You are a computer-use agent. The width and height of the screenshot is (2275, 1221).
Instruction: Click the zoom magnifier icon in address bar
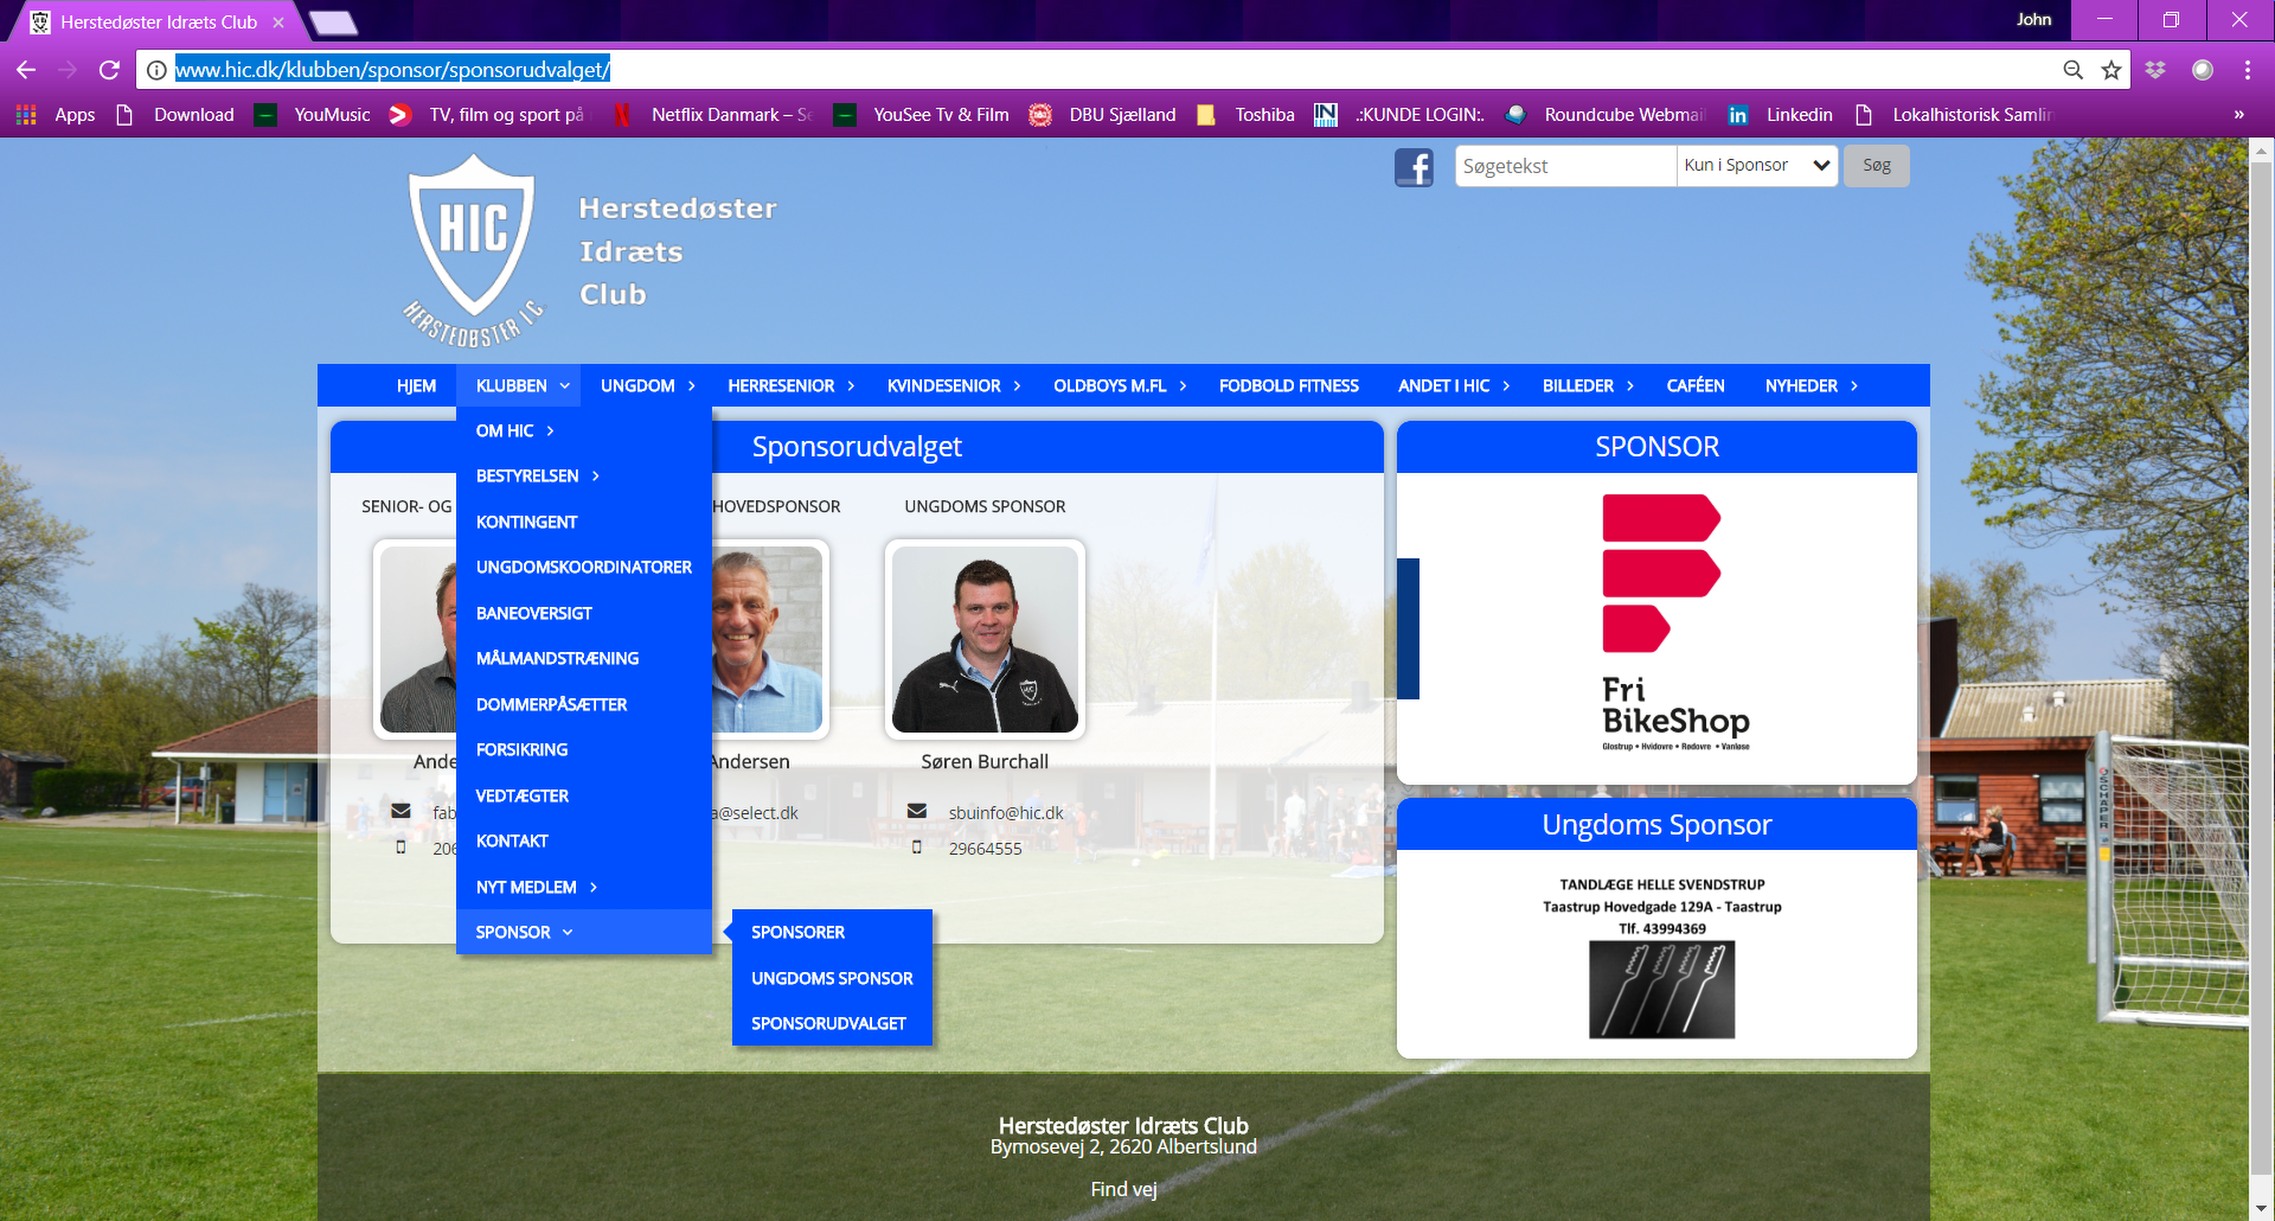(x=2073, y=70)
